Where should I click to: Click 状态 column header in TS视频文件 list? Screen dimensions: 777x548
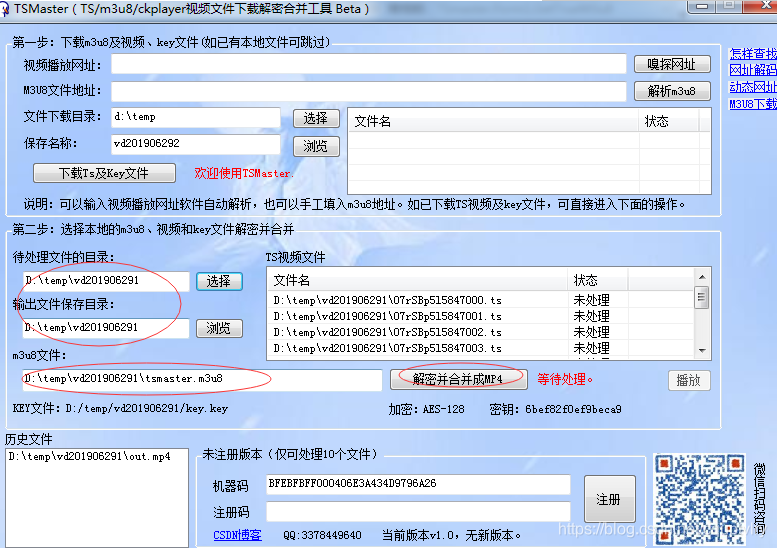(x=598, y=280)
